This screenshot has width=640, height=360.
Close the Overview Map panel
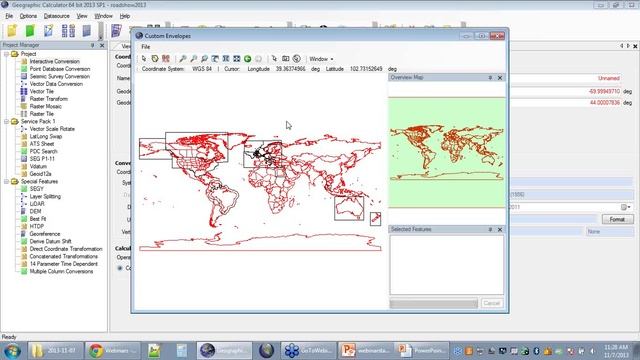tap(500, 78)
